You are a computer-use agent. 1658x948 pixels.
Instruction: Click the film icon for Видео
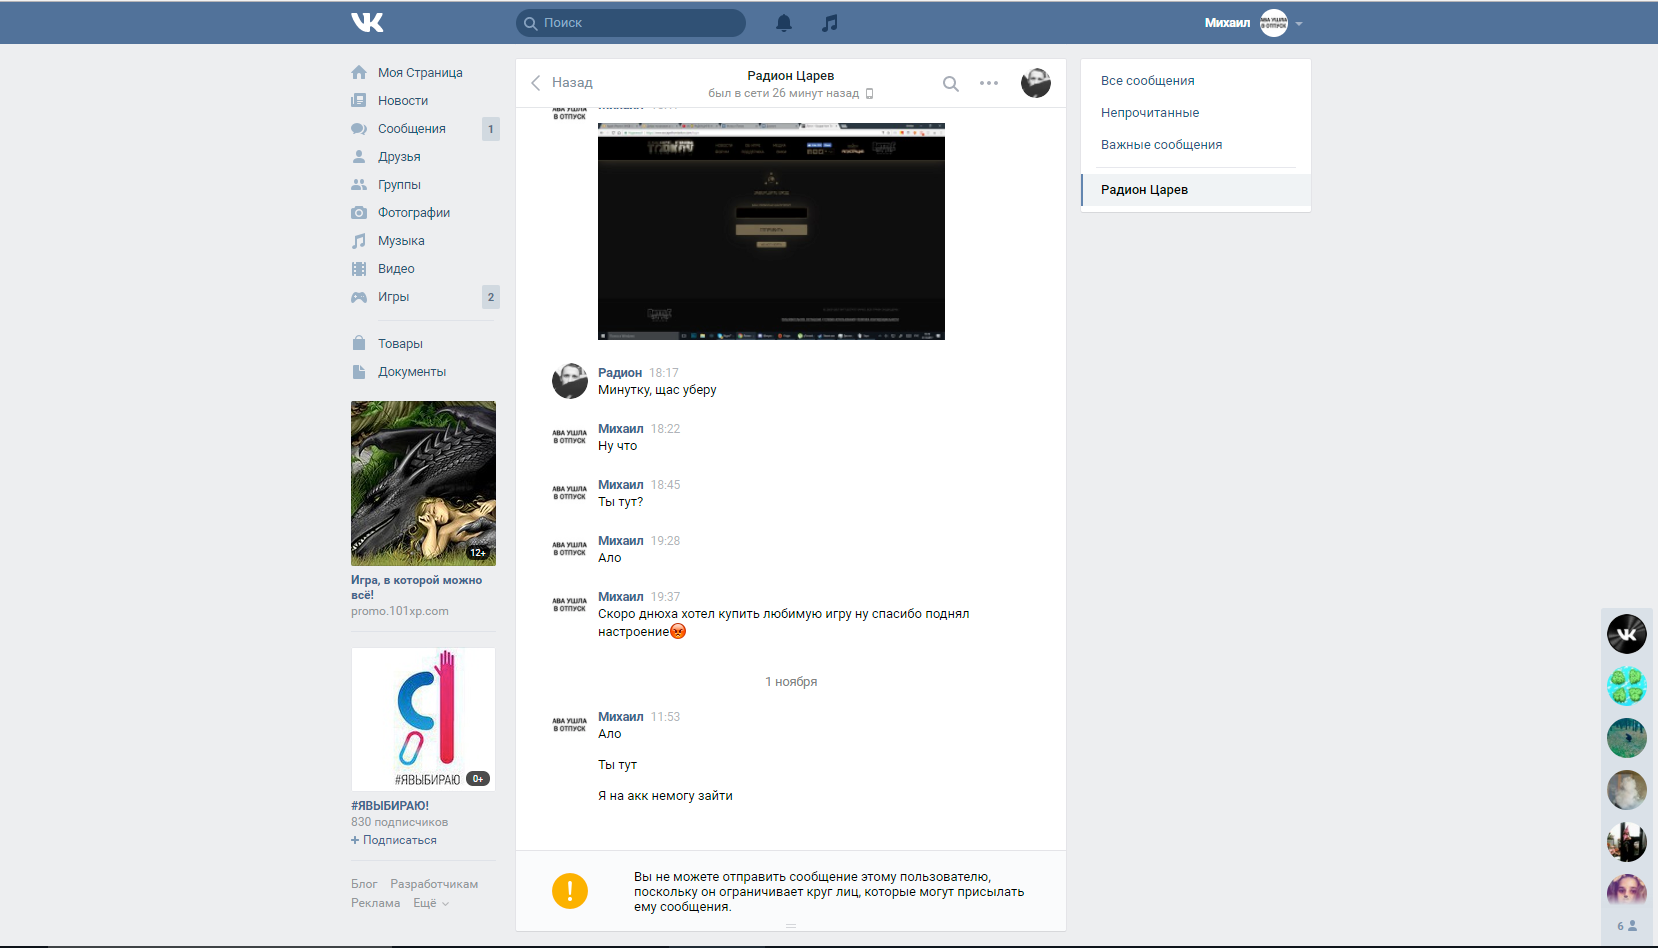click(x=359, y=268)
